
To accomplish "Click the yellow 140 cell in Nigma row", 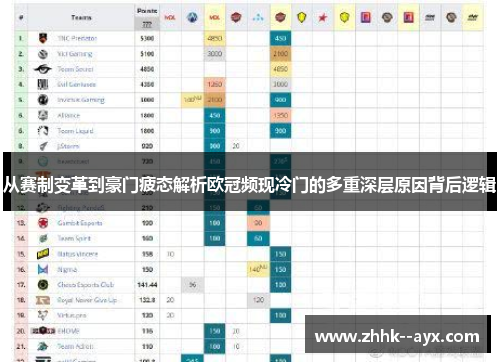I will coord(258,269).
